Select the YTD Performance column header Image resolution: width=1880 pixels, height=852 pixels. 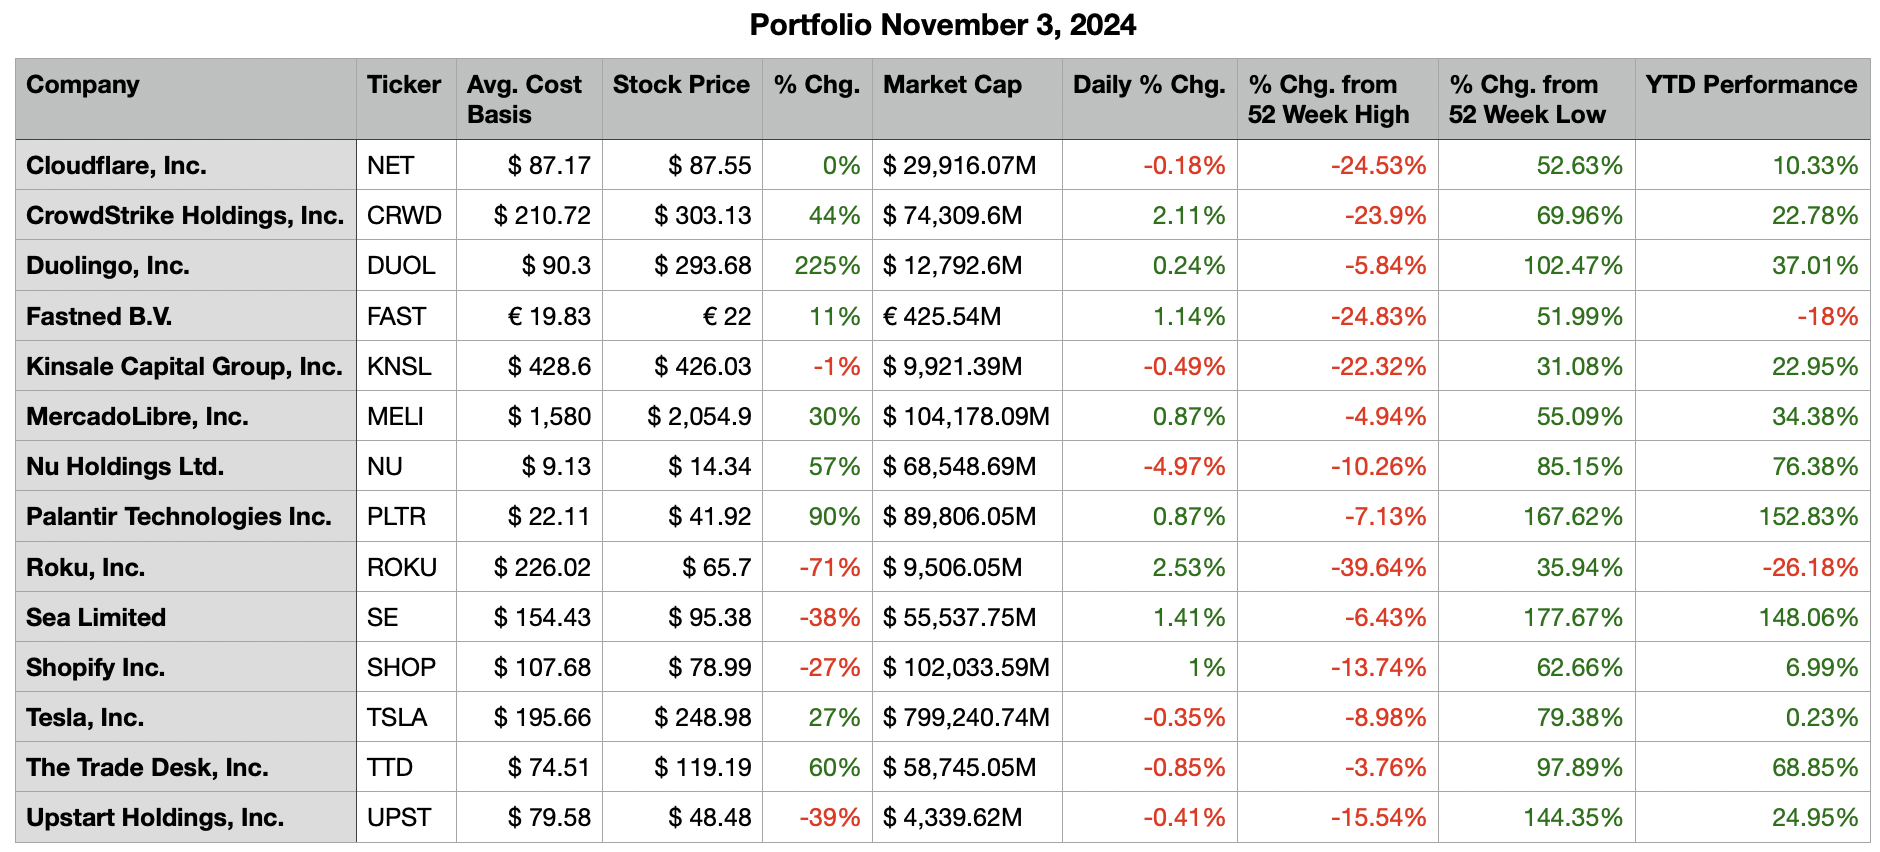(1751, 85)
